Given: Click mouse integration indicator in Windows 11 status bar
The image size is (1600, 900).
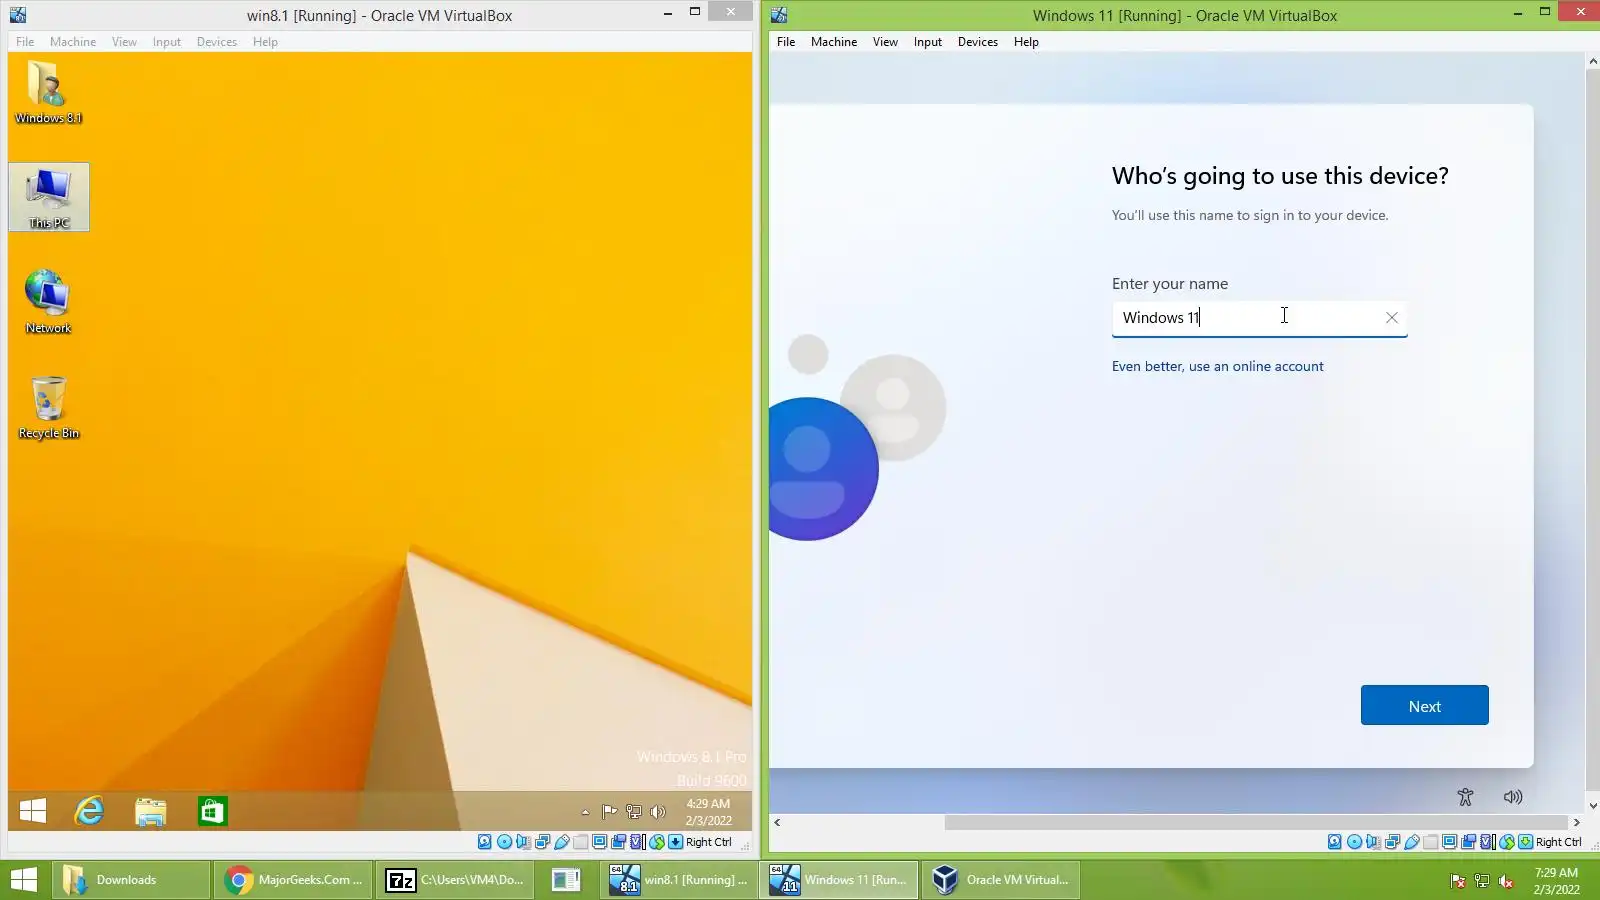Looking at the screenshot, I should pos(1506,842).
